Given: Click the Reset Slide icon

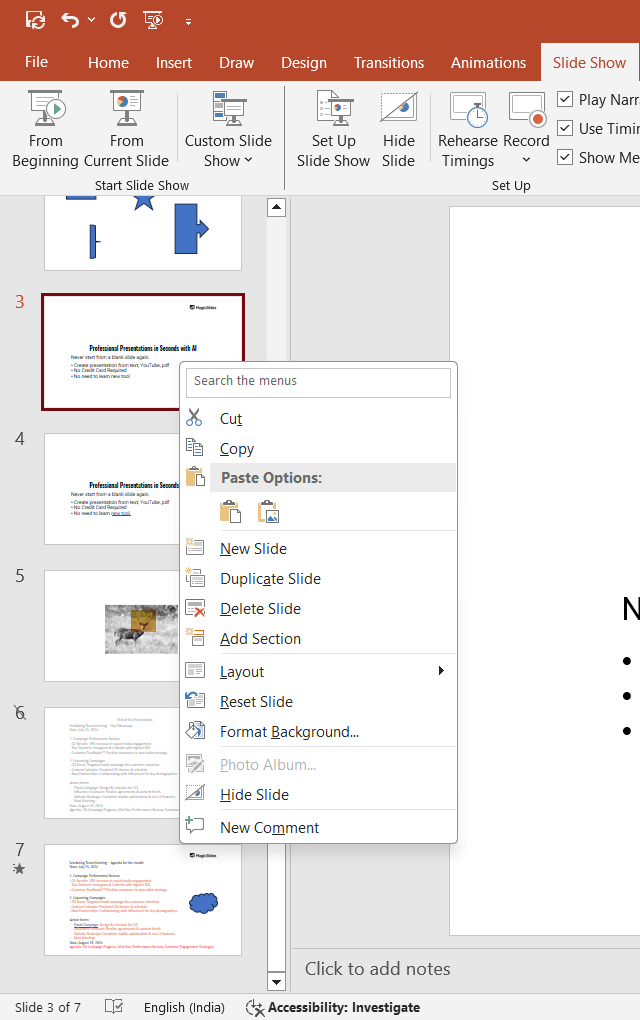Looking at the screenshot, I should pos(195,700).
